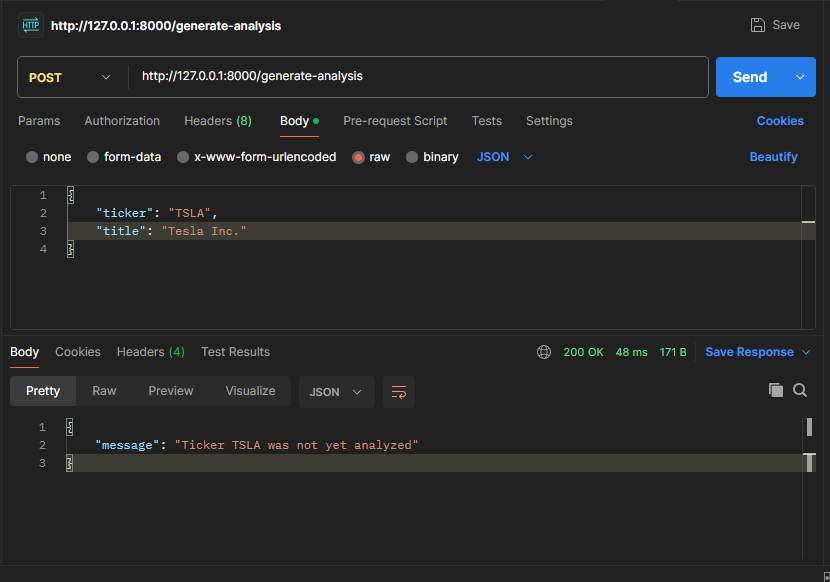Image resolution: width=830 pixels, height=582 pixels.
Task: Switch to the Preview response tab
Action: (x=170, y=391)
